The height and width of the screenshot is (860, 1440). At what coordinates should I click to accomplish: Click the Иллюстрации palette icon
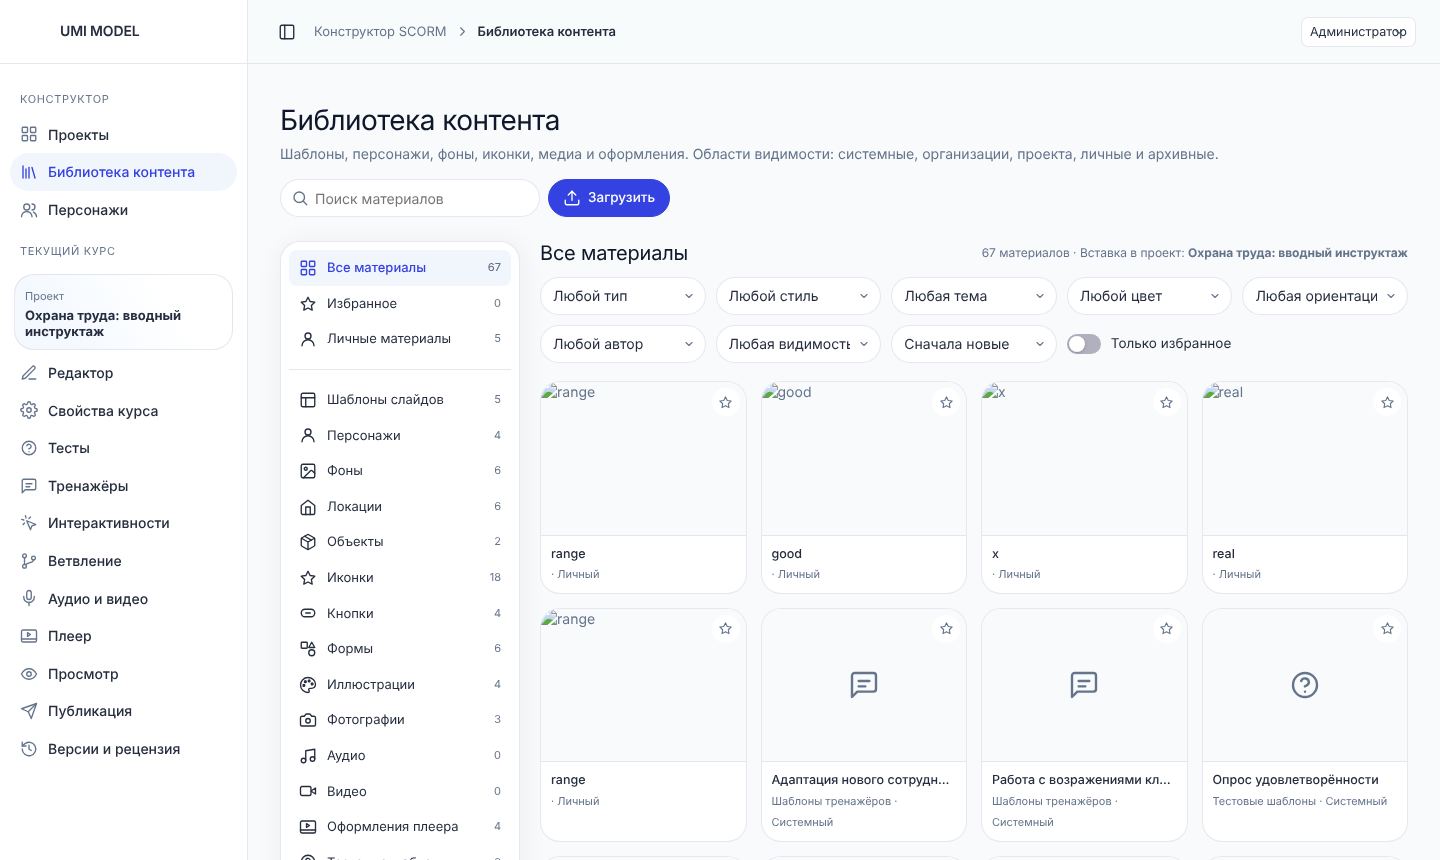click(x=308, y=685)
